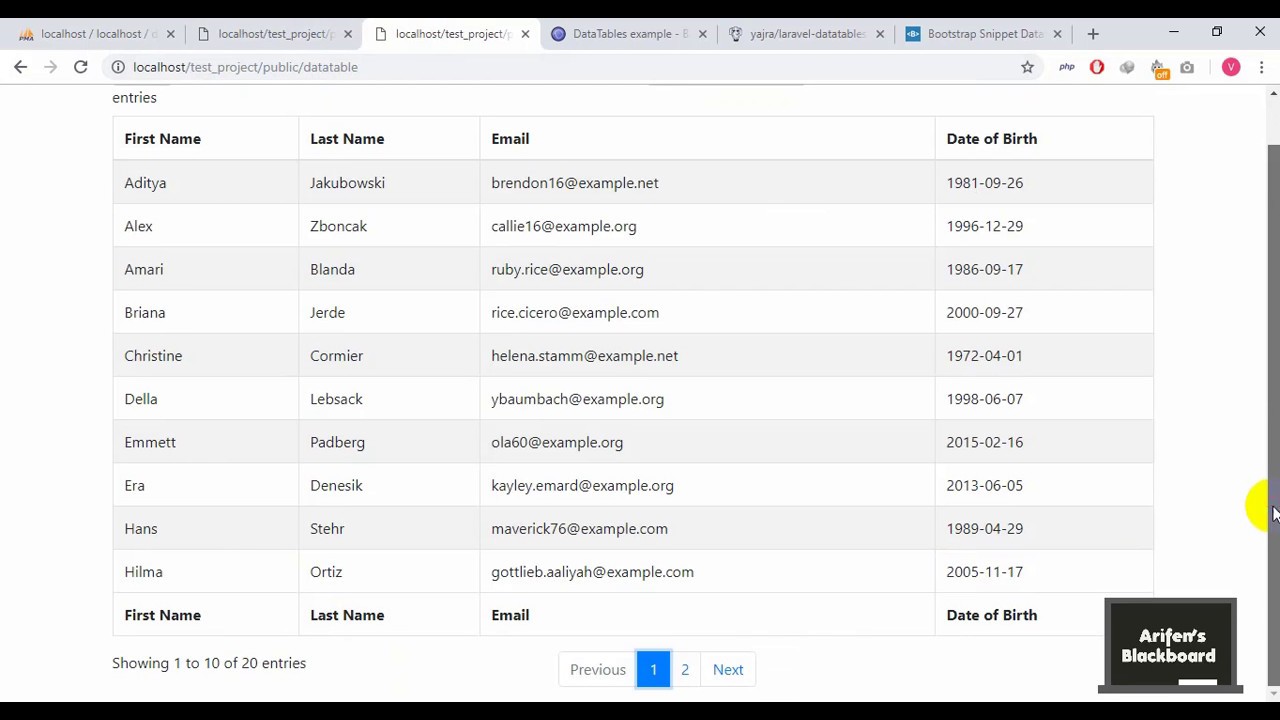
Task: Click the email maverick76@example.com
Action: pos(579,529)
